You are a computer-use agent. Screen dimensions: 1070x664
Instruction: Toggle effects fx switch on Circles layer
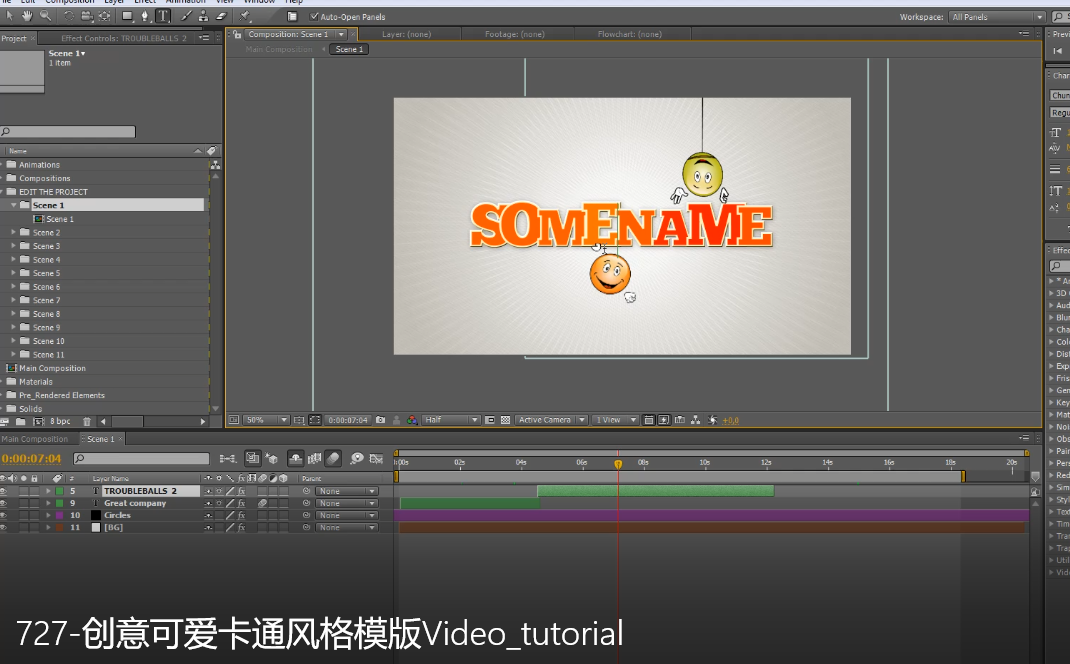click(242, 515)
